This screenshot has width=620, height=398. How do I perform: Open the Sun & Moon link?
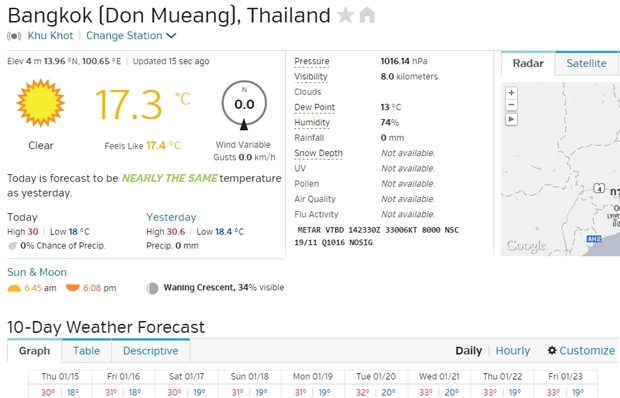pos(37,272)
